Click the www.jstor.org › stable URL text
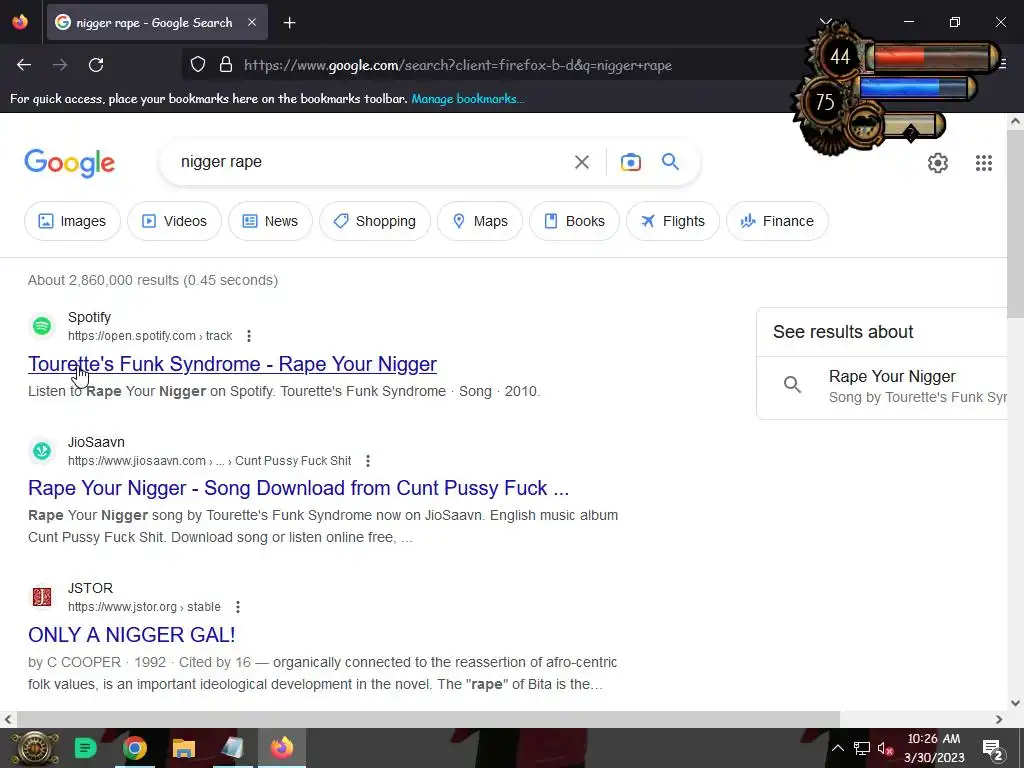The height and width of the screenshot is (768, 1024). (x=144, y=607)
